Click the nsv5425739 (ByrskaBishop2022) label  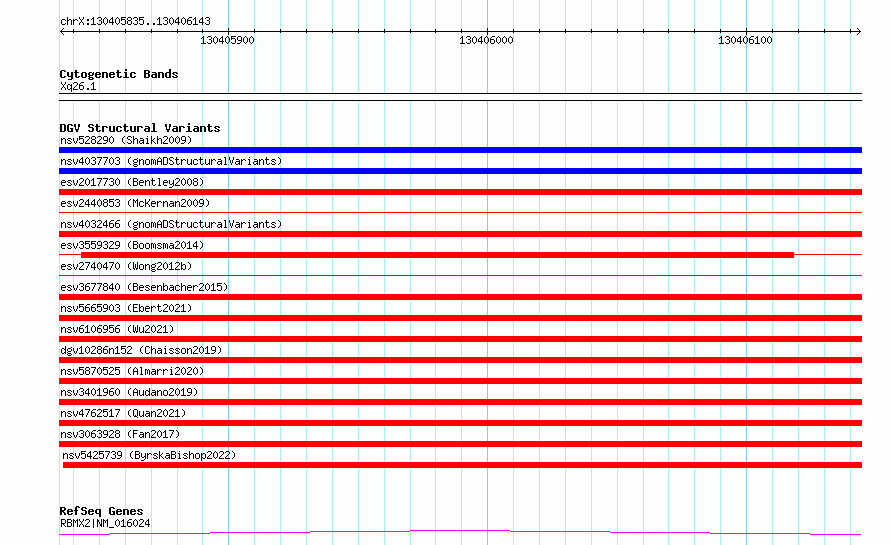tap(149, 455)
